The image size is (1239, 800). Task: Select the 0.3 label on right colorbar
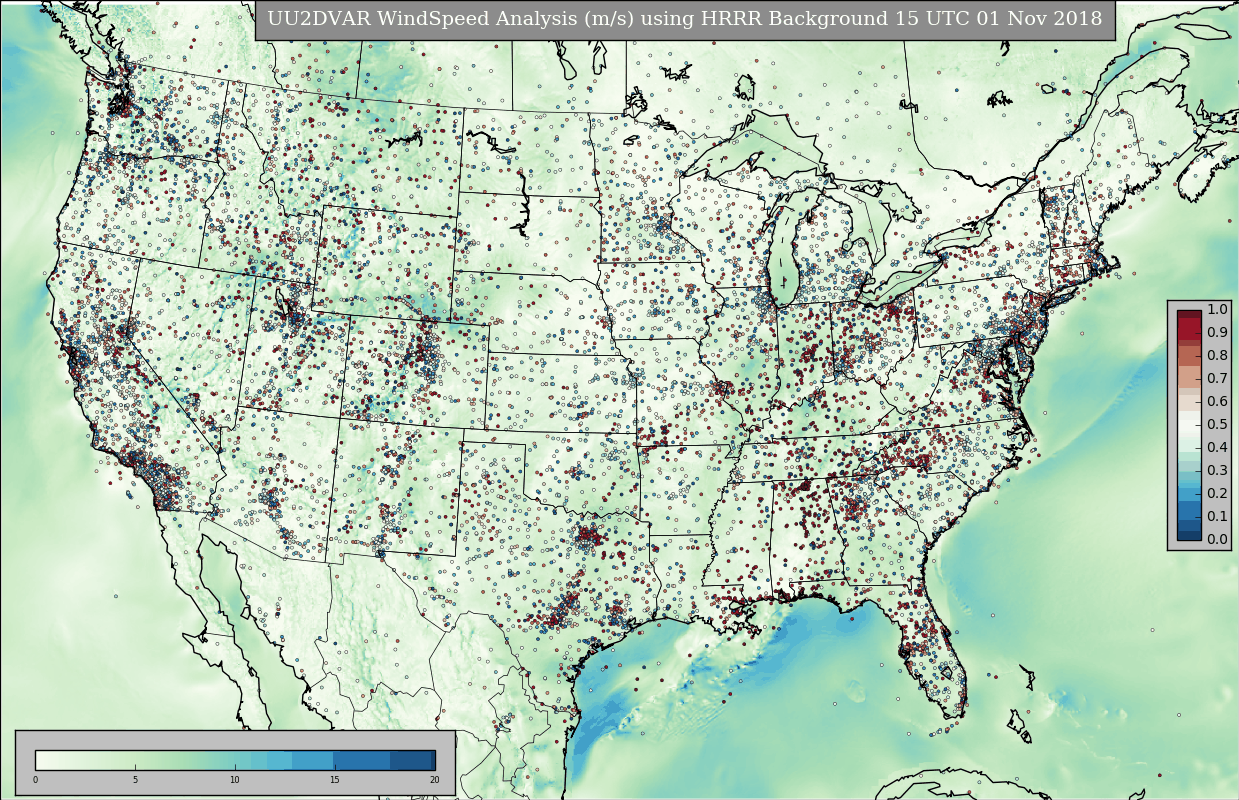coord(1217,470)
